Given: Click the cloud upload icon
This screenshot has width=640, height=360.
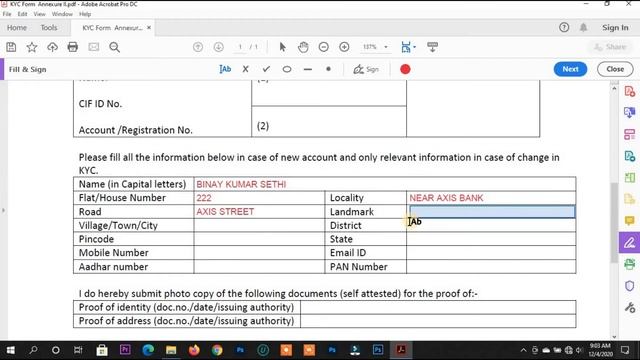Looking at the screenshot, I should click(x=52, y=47).
